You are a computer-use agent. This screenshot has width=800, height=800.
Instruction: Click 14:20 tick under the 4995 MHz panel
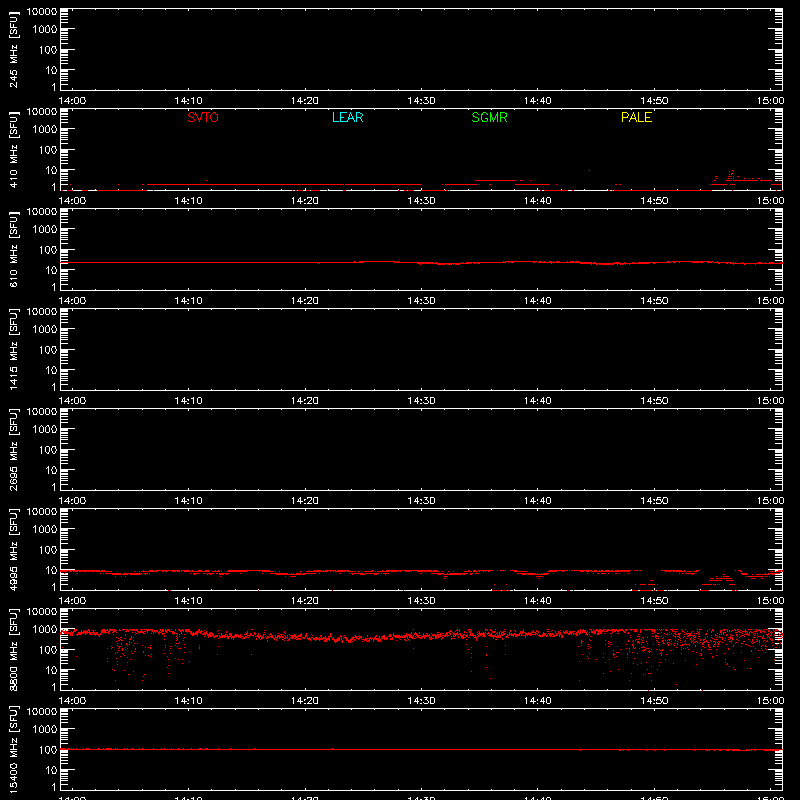pyautogui.click(x=305, y=601)
